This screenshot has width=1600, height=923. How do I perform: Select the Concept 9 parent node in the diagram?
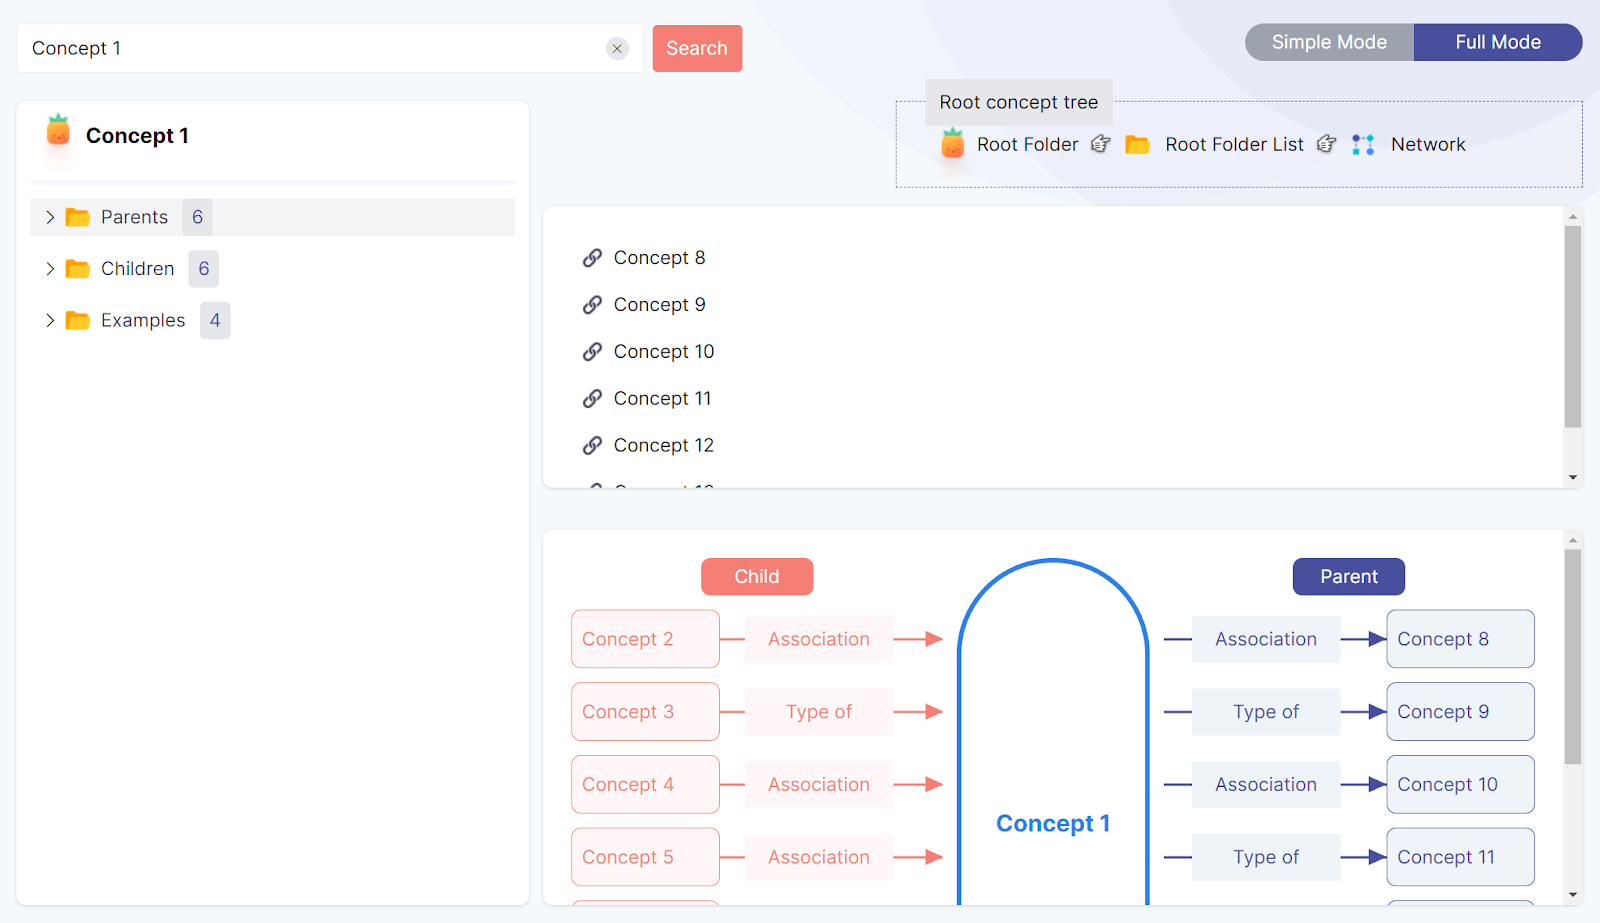(1460, 712)
